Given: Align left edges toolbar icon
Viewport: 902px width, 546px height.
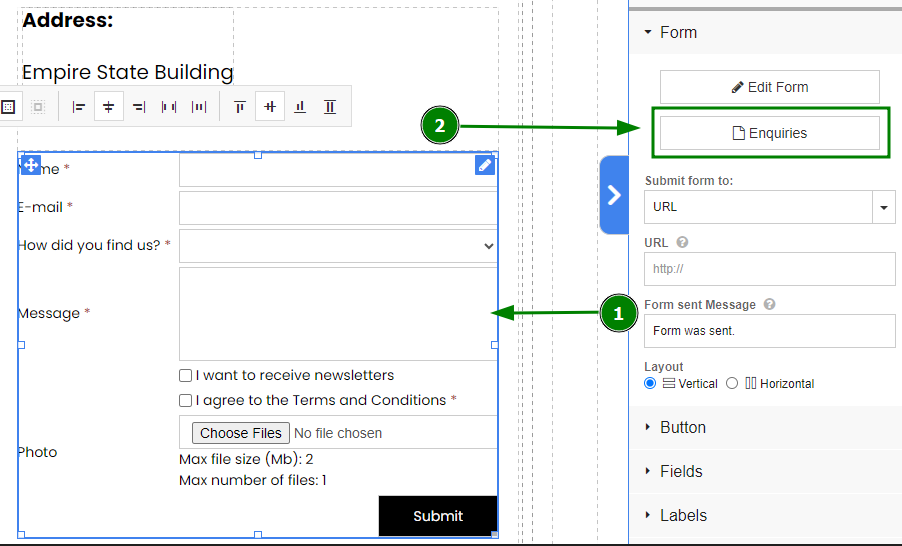Looking at the screenshot, I should click(79, 107).
